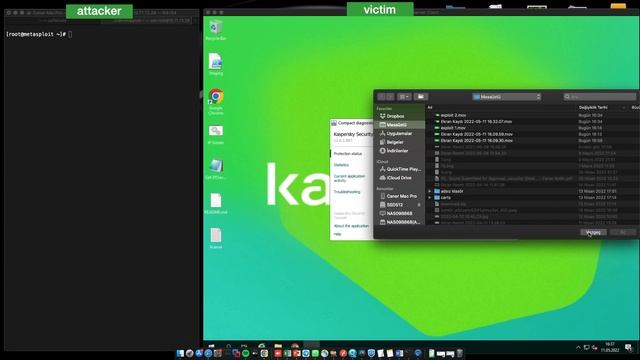
Task: Click the Windows taskbar clock and date
Action: (610, 347)
